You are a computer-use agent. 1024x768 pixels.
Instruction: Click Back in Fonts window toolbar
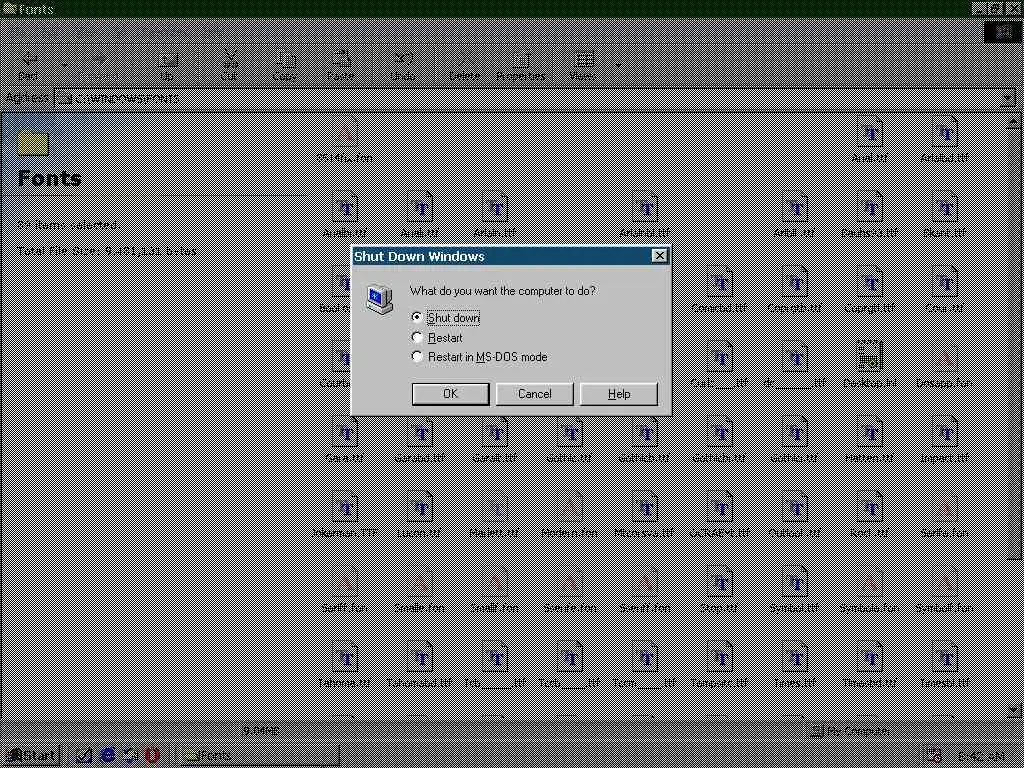pyautogui.click(x=28, y=65)
